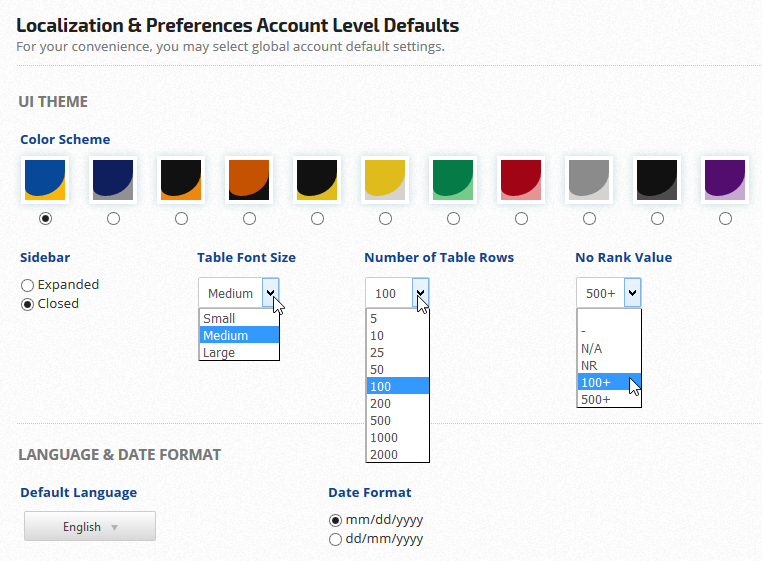Select the blue and yellow color scheme swatch
The height and width of the screenshot is (561, 762).
(45, 180)
